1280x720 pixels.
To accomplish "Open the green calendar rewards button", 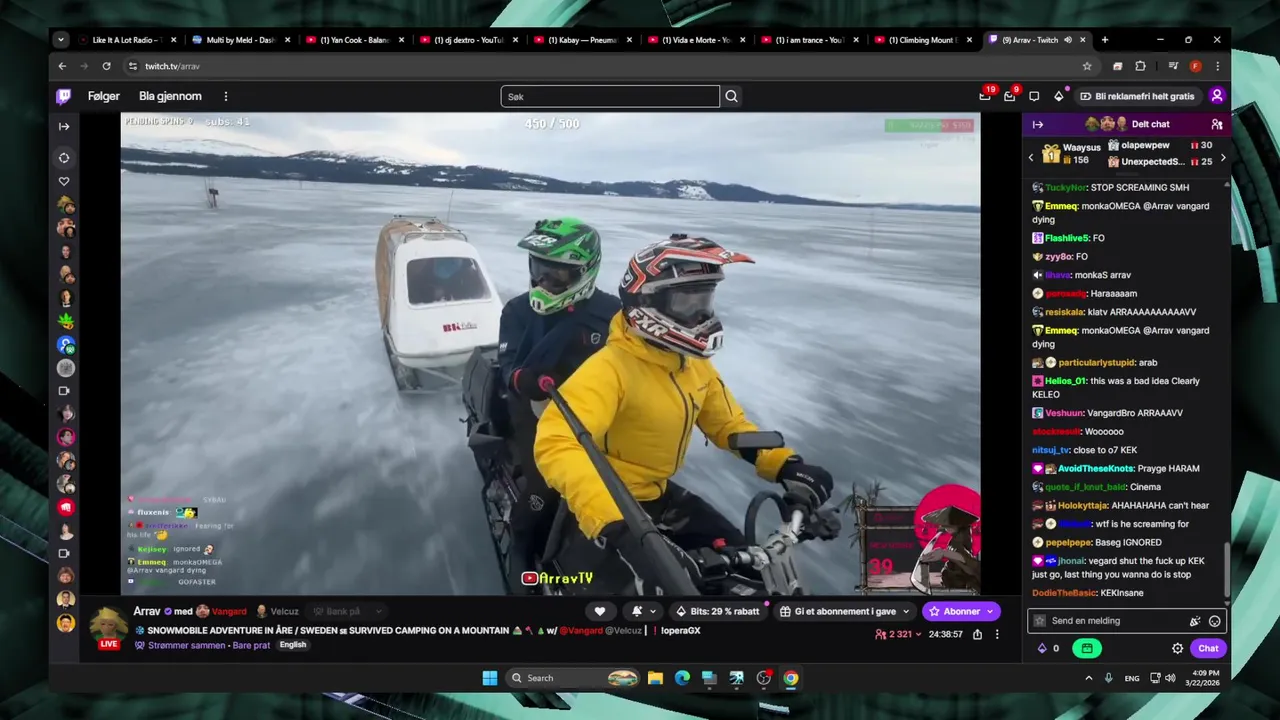I will (1086, 648).
